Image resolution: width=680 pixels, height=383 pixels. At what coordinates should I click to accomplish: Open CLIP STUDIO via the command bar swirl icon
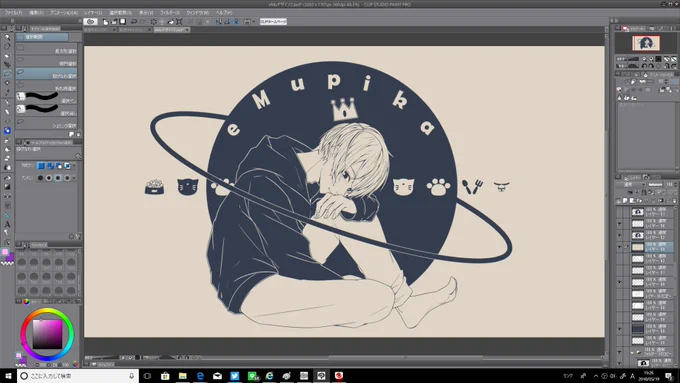coord(91,21)
